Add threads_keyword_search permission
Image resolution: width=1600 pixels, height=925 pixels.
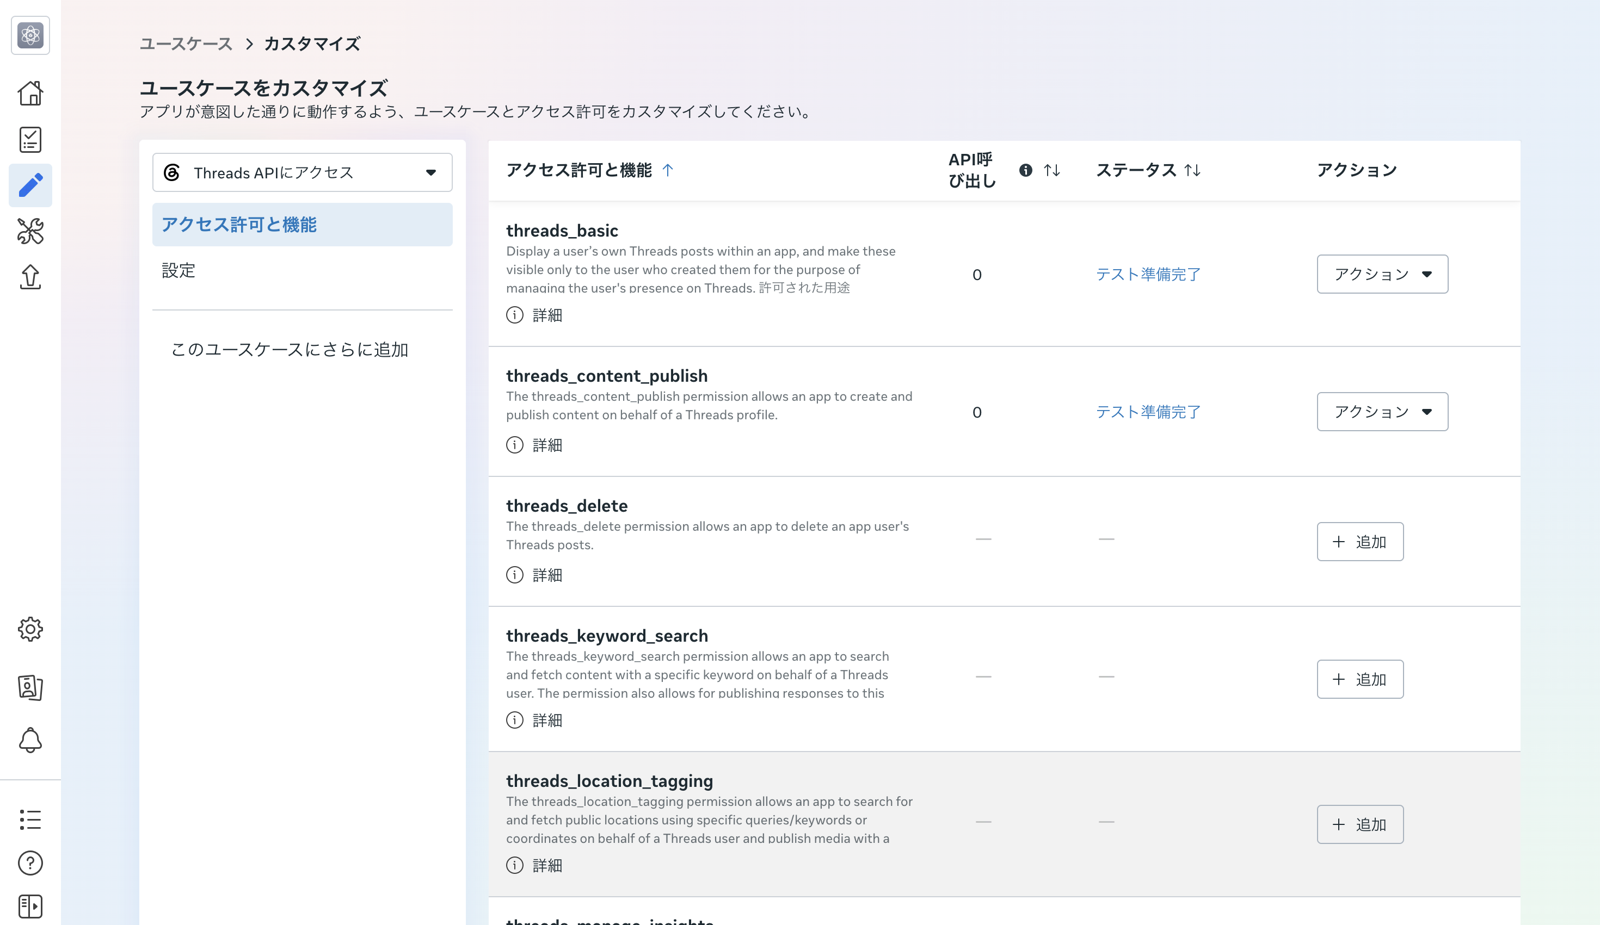click(x=1360, y=679)
